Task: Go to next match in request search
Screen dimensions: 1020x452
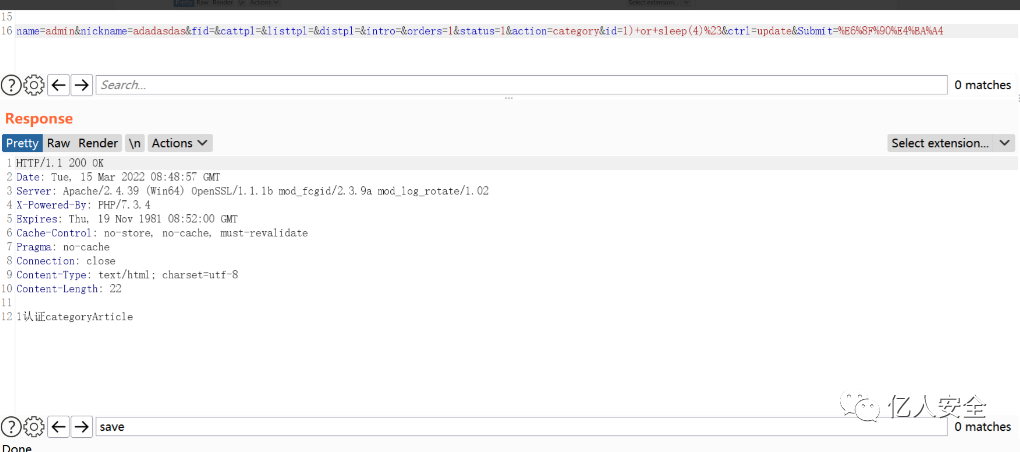Action: (x=81, y=85)
